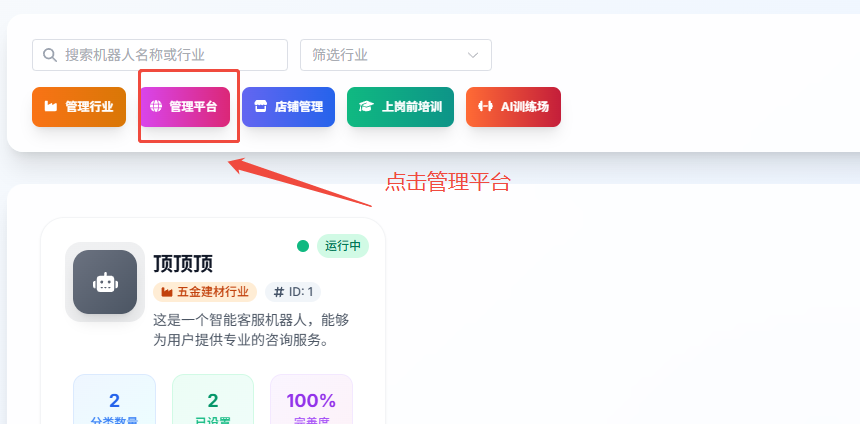Click the 五金建材行业 industry tag
The width and height of the screenshot is (860, 424).
tap(205, 292)
